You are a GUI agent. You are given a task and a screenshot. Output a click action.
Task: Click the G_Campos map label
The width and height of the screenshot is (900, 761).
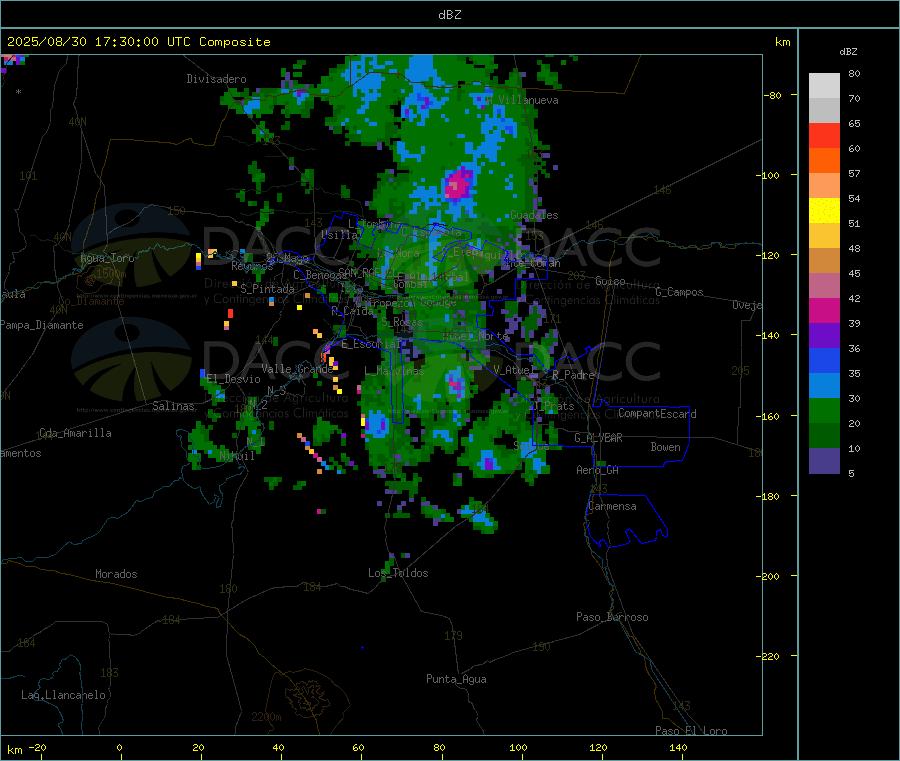click(x=679, y=292)
